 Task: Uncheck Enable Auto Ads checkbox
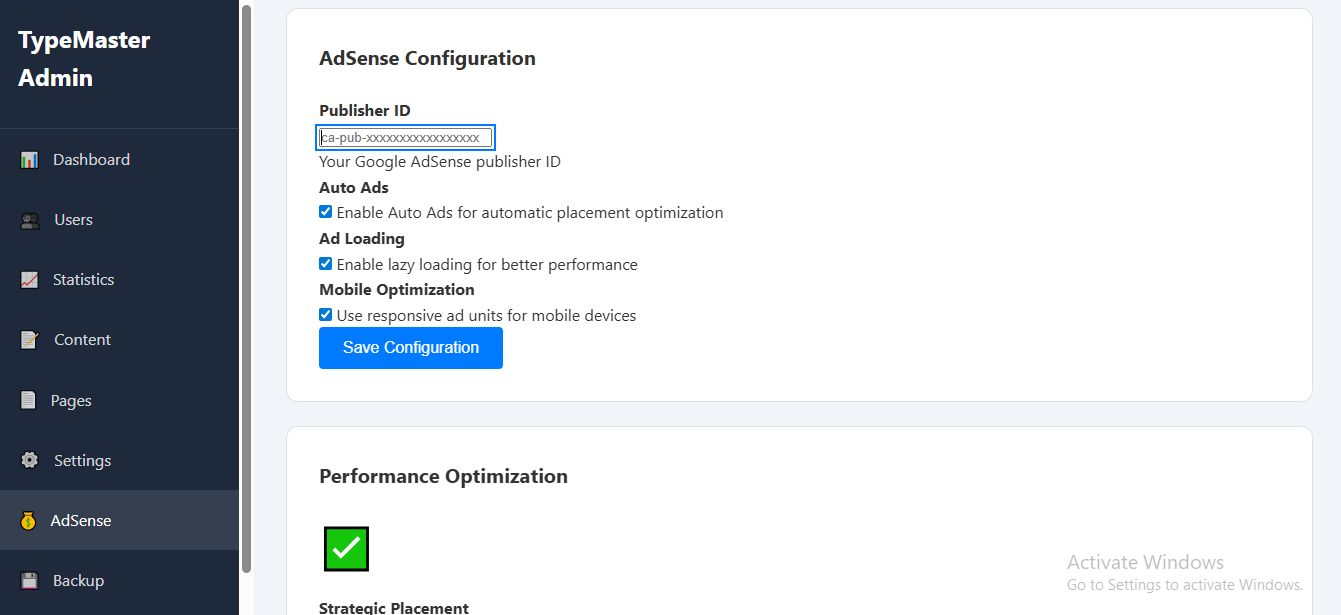(326, 212)
